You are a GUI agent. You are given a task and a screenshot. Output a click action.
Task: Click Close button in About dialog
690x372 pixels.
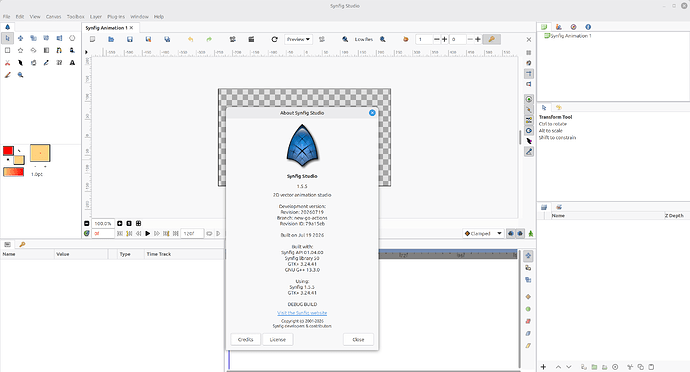358,339
